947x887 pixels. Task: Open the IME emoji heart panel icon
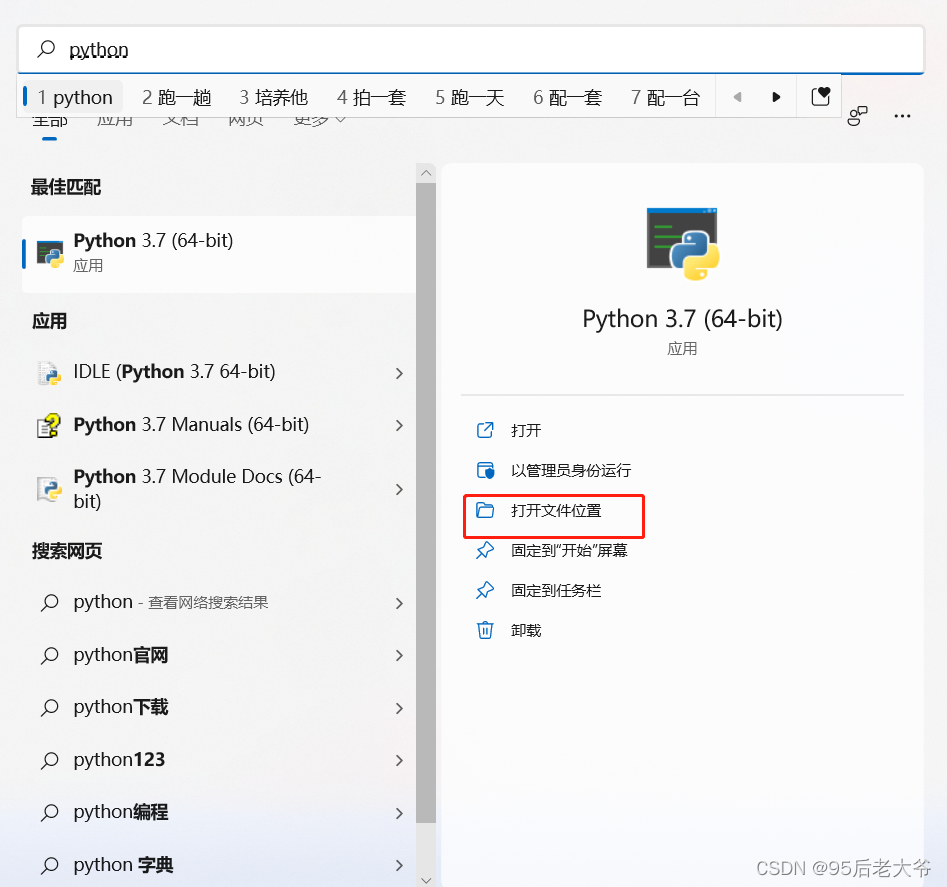pyautogui.click(x=820, y=97)
